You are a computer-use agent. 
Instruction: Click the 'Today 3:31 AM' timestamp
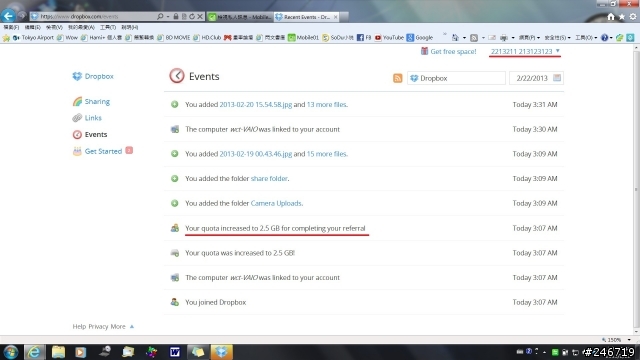[x=535, y=104]
